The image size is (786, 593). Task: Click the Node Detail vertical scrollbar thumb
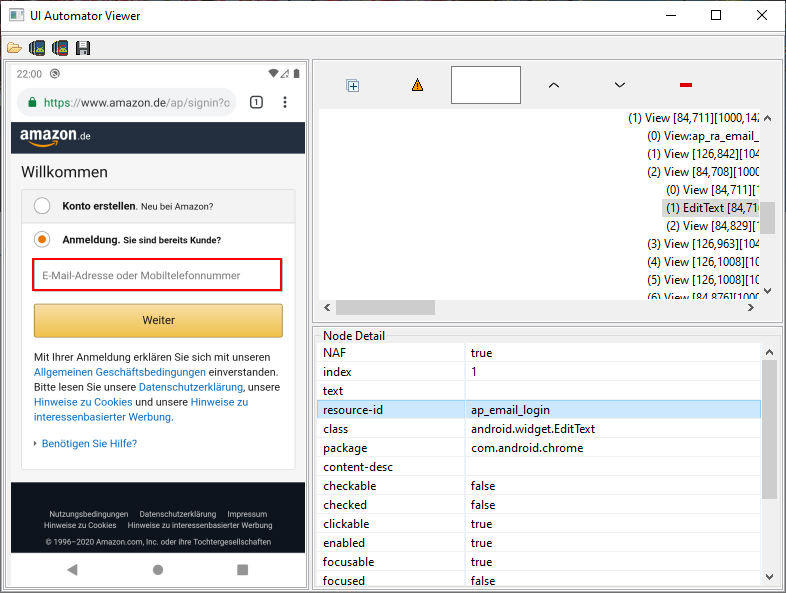[769, 430]
